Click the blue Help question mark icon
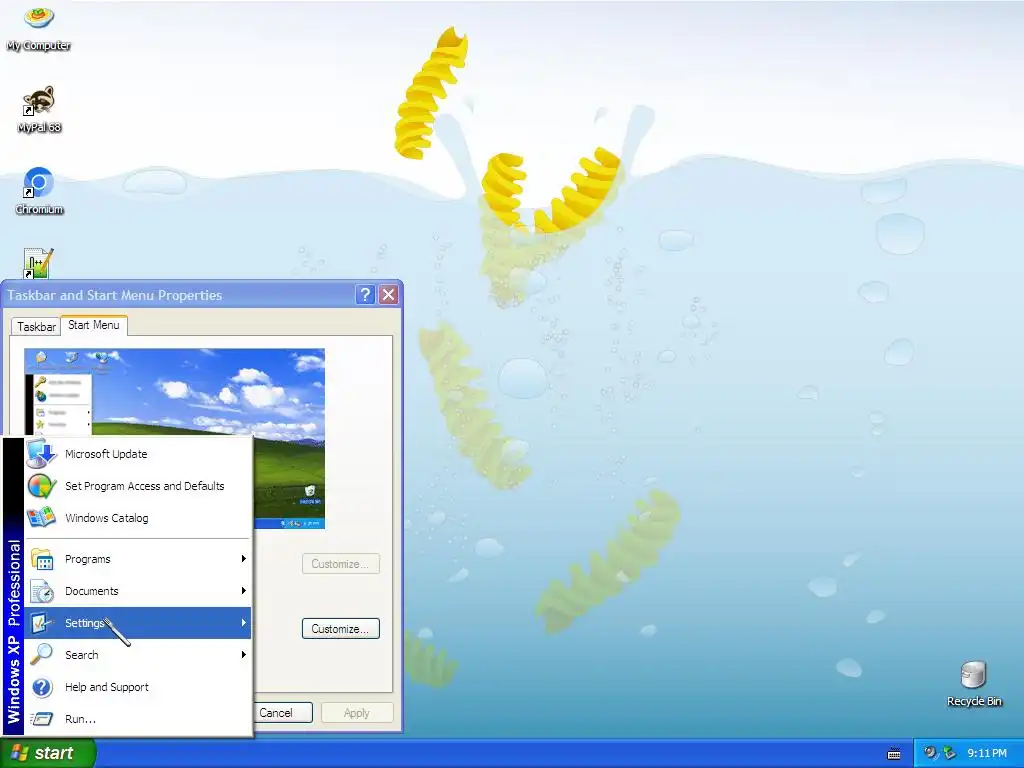 click(x=42, y=687)
